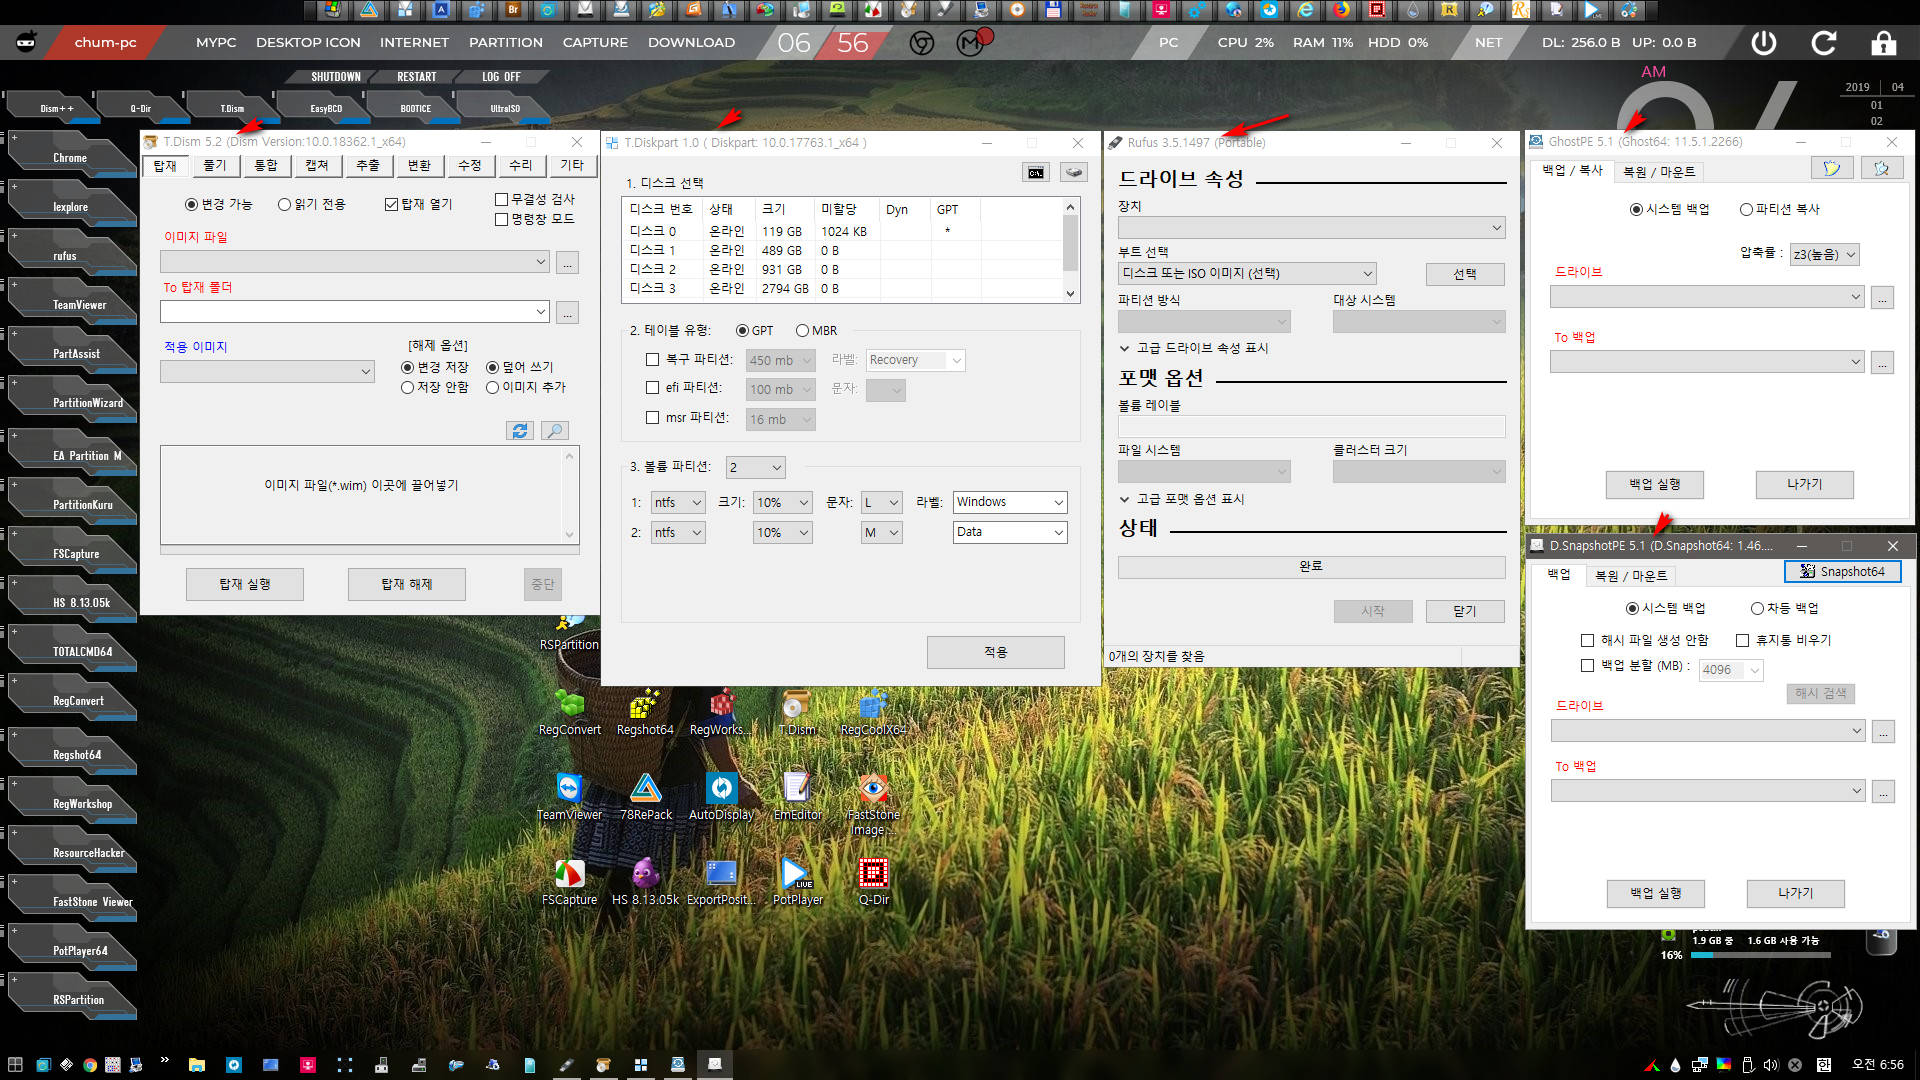
Task: Select the MBR table type radio
Action: coord(816,331)
